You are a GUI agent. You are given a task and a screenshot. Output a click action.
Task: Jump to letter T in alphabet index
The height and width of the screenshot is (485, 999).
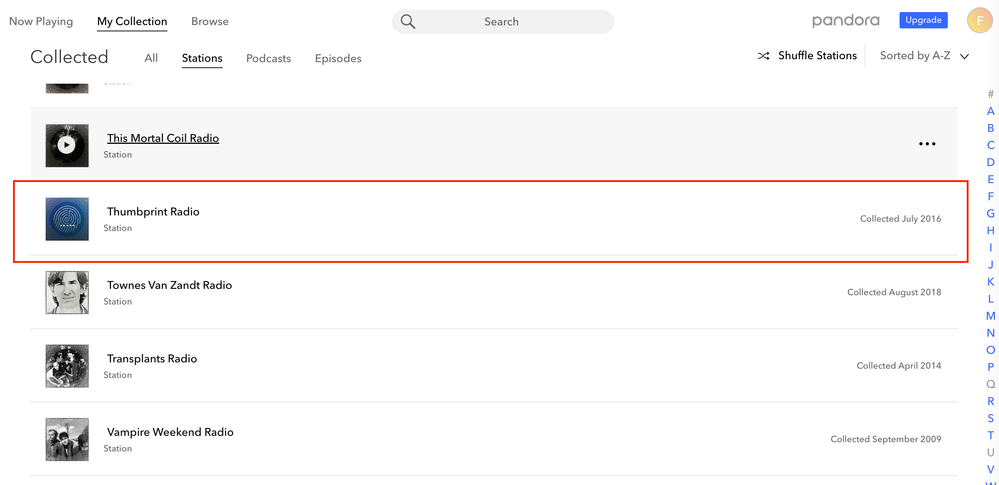click(990, 435)
